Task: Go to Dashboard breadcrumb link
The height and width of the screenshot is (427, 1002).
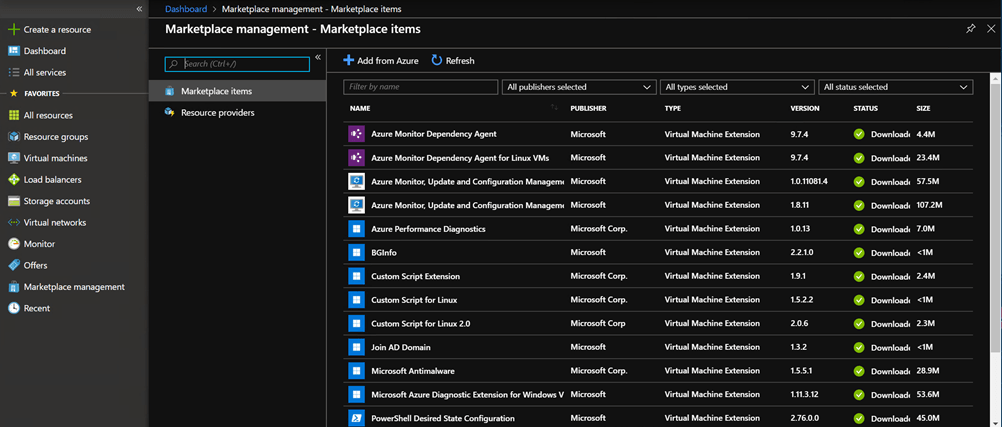Action: tap(186, 9)
